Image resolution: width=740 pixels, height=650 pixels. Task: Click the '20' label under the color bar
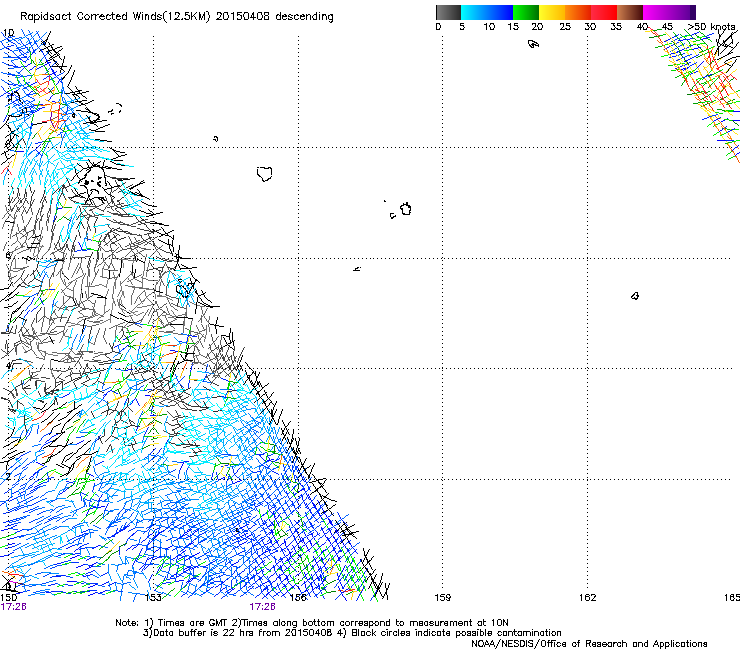click(537, 26)
